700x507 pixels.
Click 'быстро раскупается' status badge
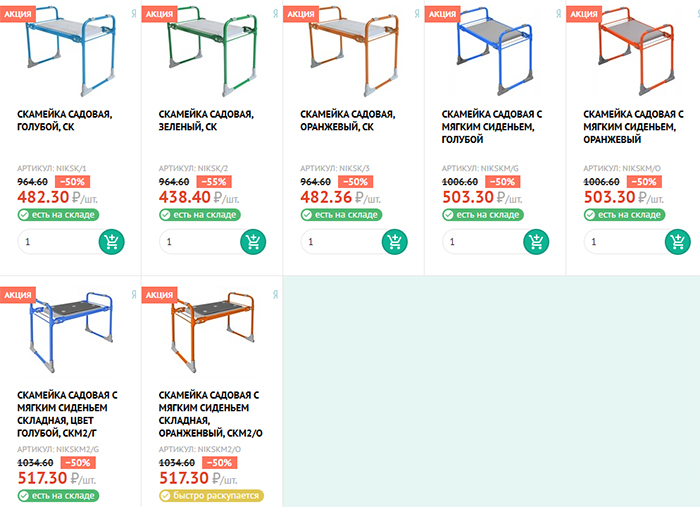pos(212,495)
